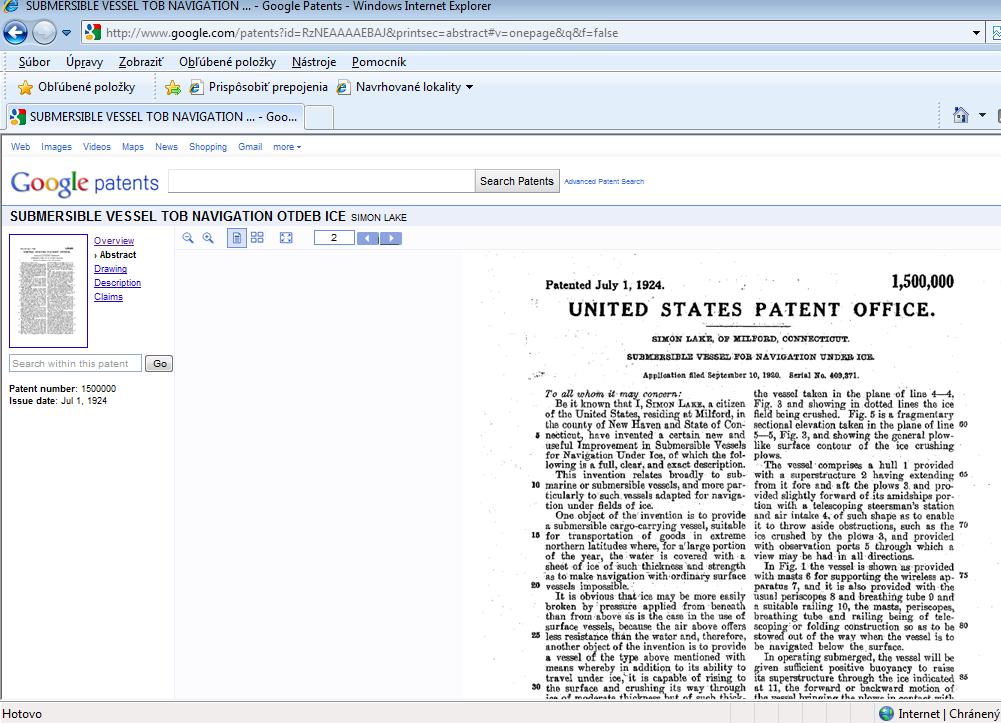The width and height of the screenshot is (1001, 723).
Task: Click the 'Hotovo' status bar text
Action: click(22, 714)
